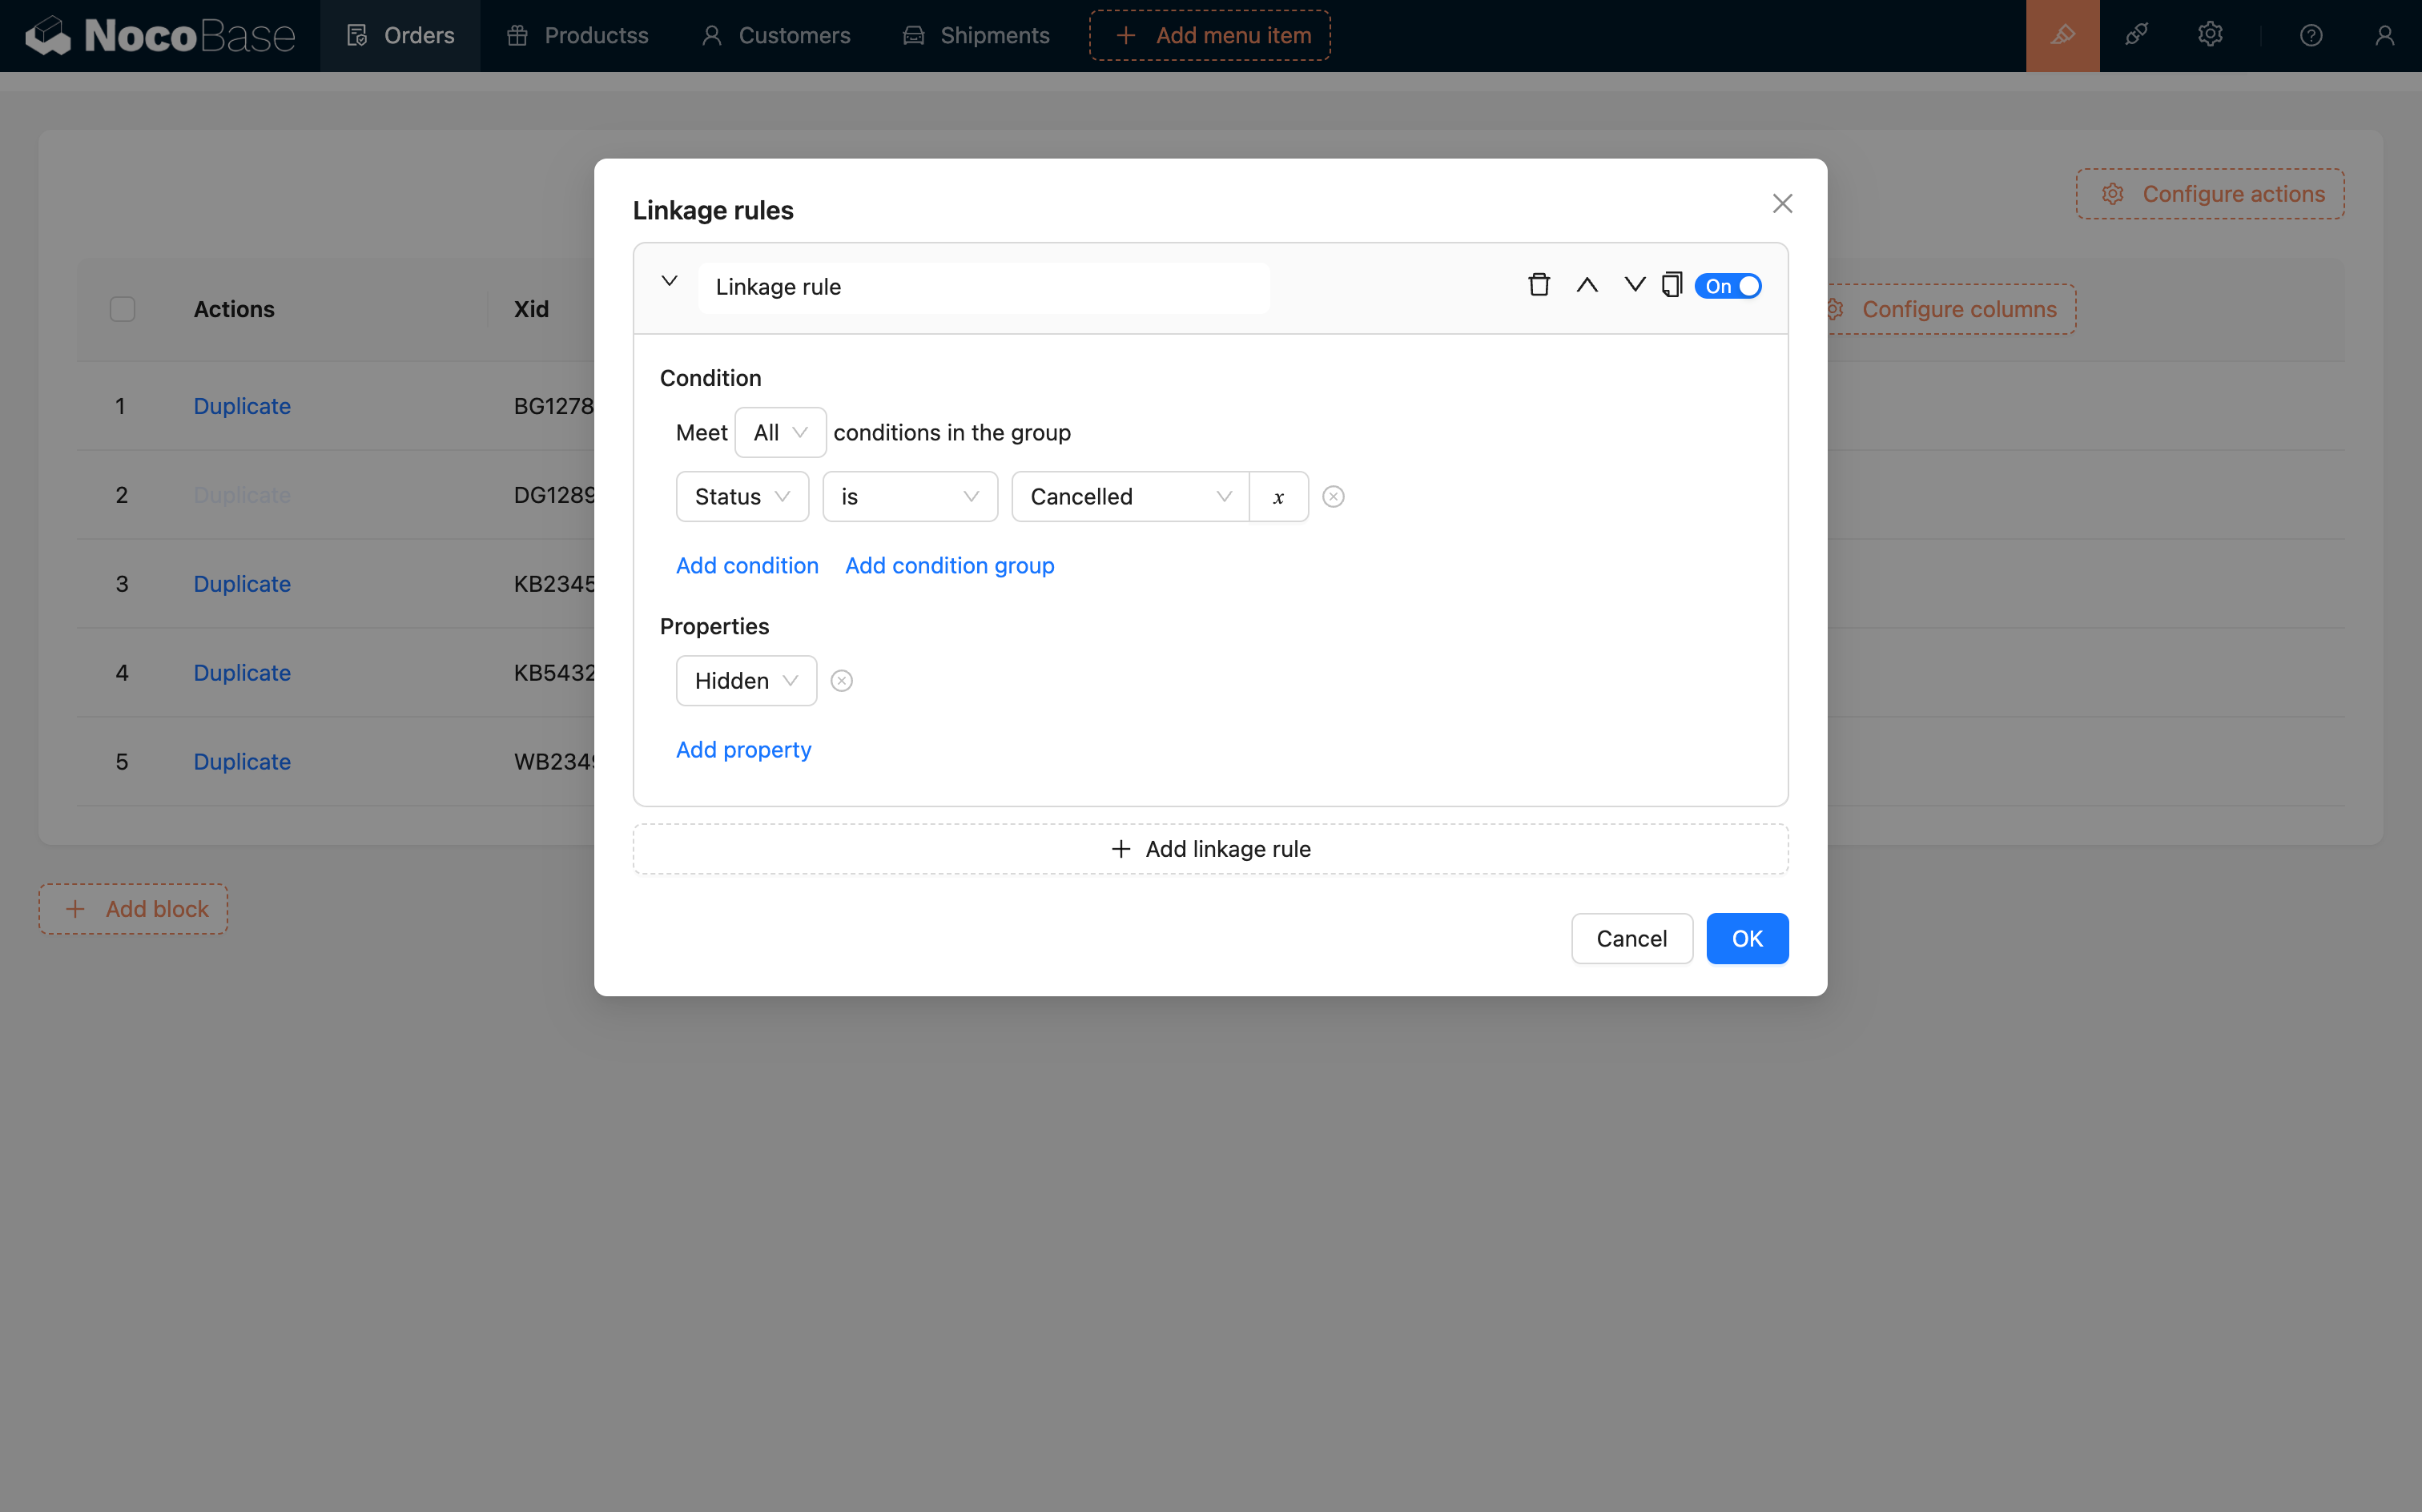Image resolution: width=2422 pixels, height=1512 pixels.
Task: Click the variable x button
Action: tap(1278, 497)
